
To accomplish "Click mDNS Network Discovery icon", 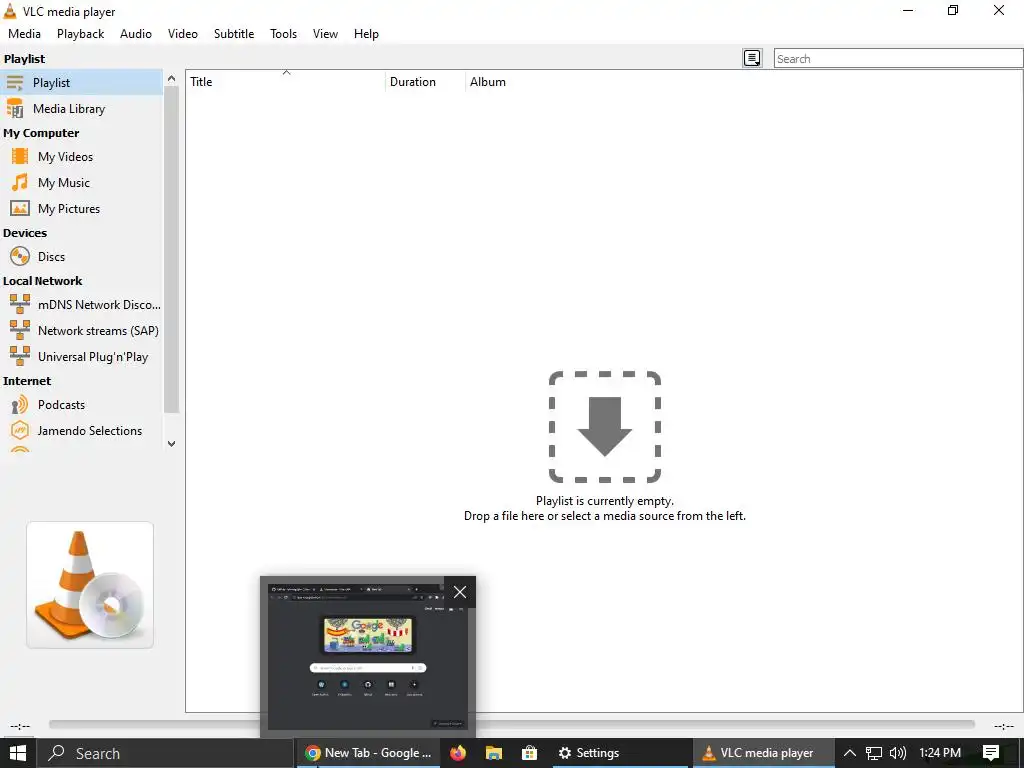I will 20,304.
